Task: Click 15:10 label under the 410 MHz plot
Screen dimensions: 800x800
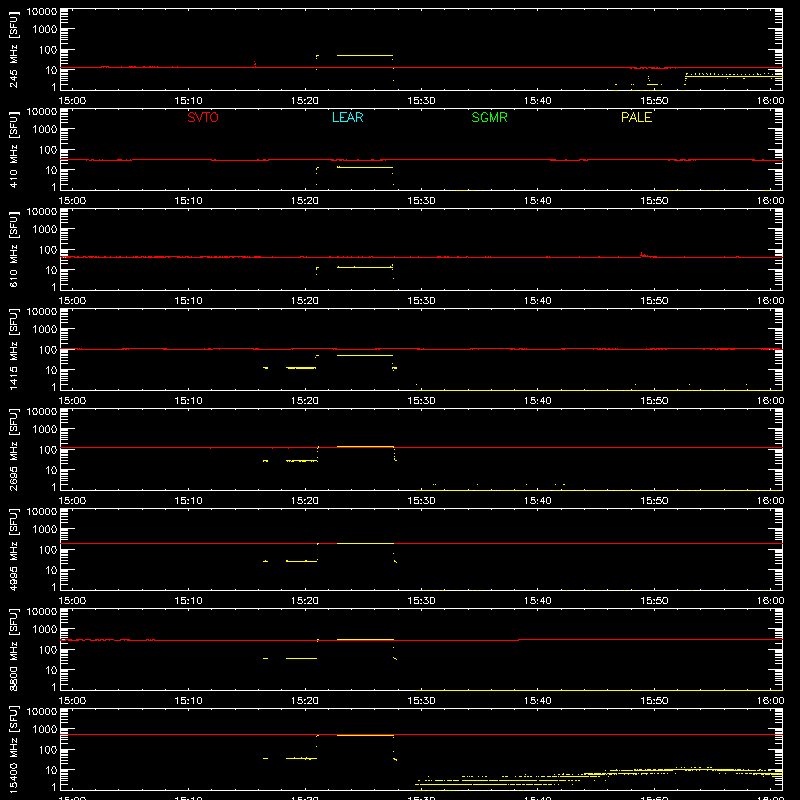Action: pyautogui.click(x=188, y=201)
